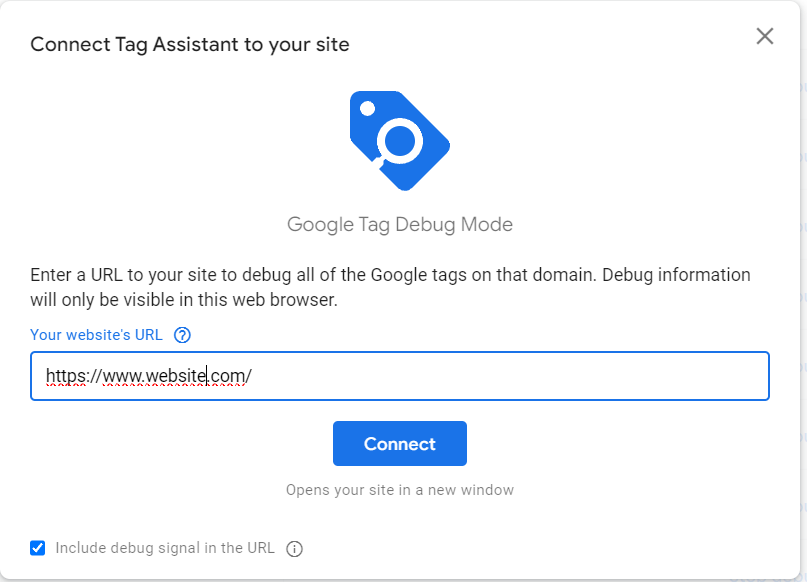Place cursor on "www.website" text in URL field
Screen dimensions: 807x582
tap(154, 376)
